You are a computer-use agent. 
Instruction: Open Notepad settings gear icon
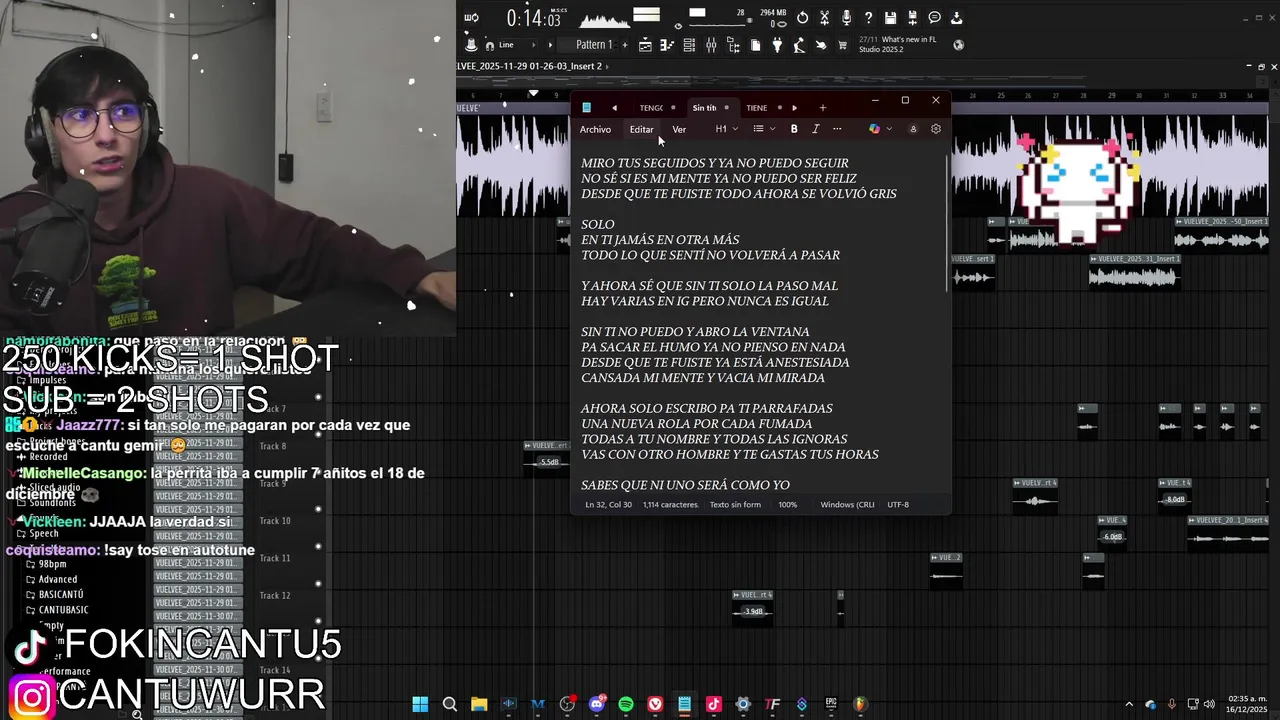pos(936,129)
